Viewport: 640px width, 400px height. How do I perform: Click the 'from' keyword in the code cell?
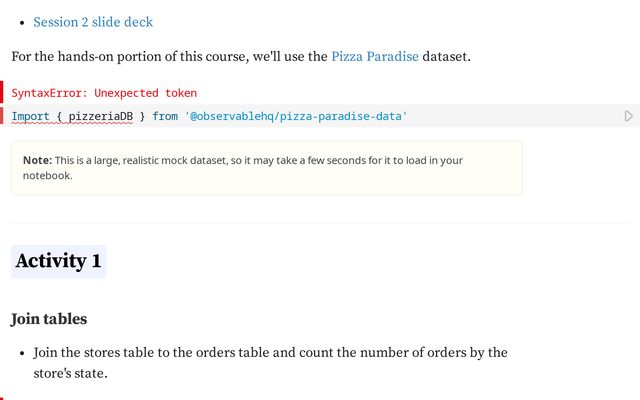[166, 117]
